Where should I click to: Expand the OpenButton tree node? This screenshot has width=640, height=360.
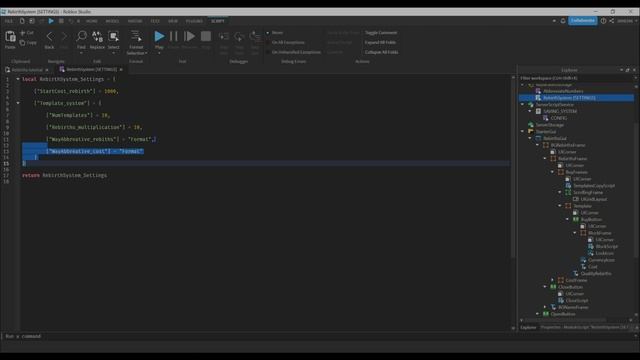pyautogui.click(x=538, y=314)
